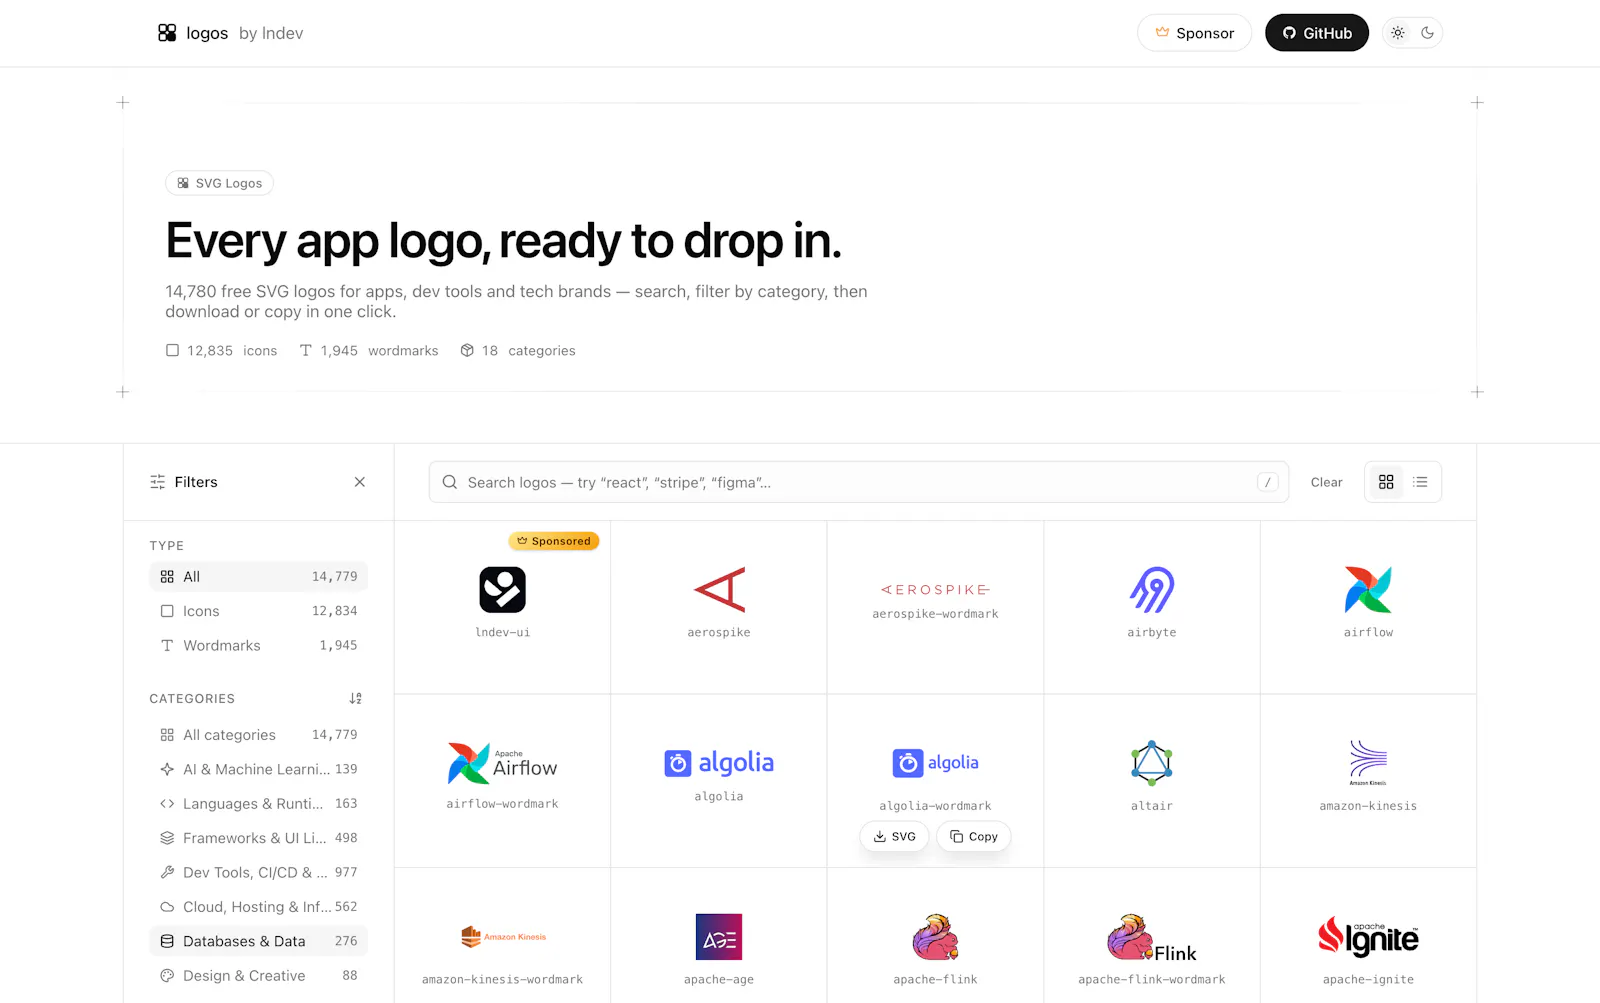The width and height of the screenshot is (1600, 1003).
Task: Click the slash shortcut hint in search
Action: [1267, 482]
